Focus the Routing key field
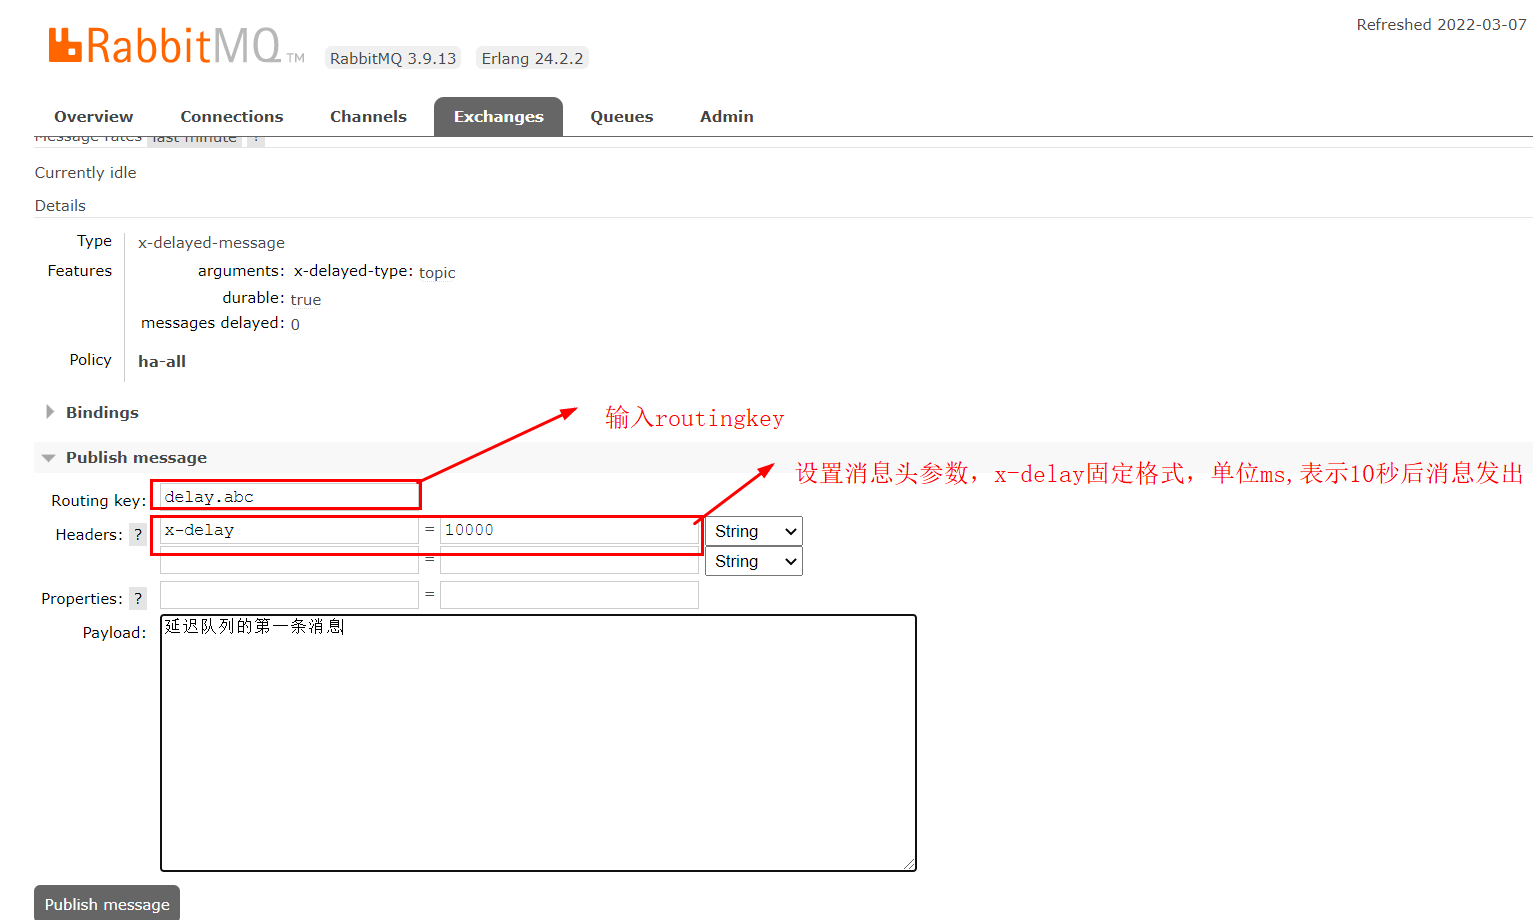1533x920 pixels. [289, 496]
